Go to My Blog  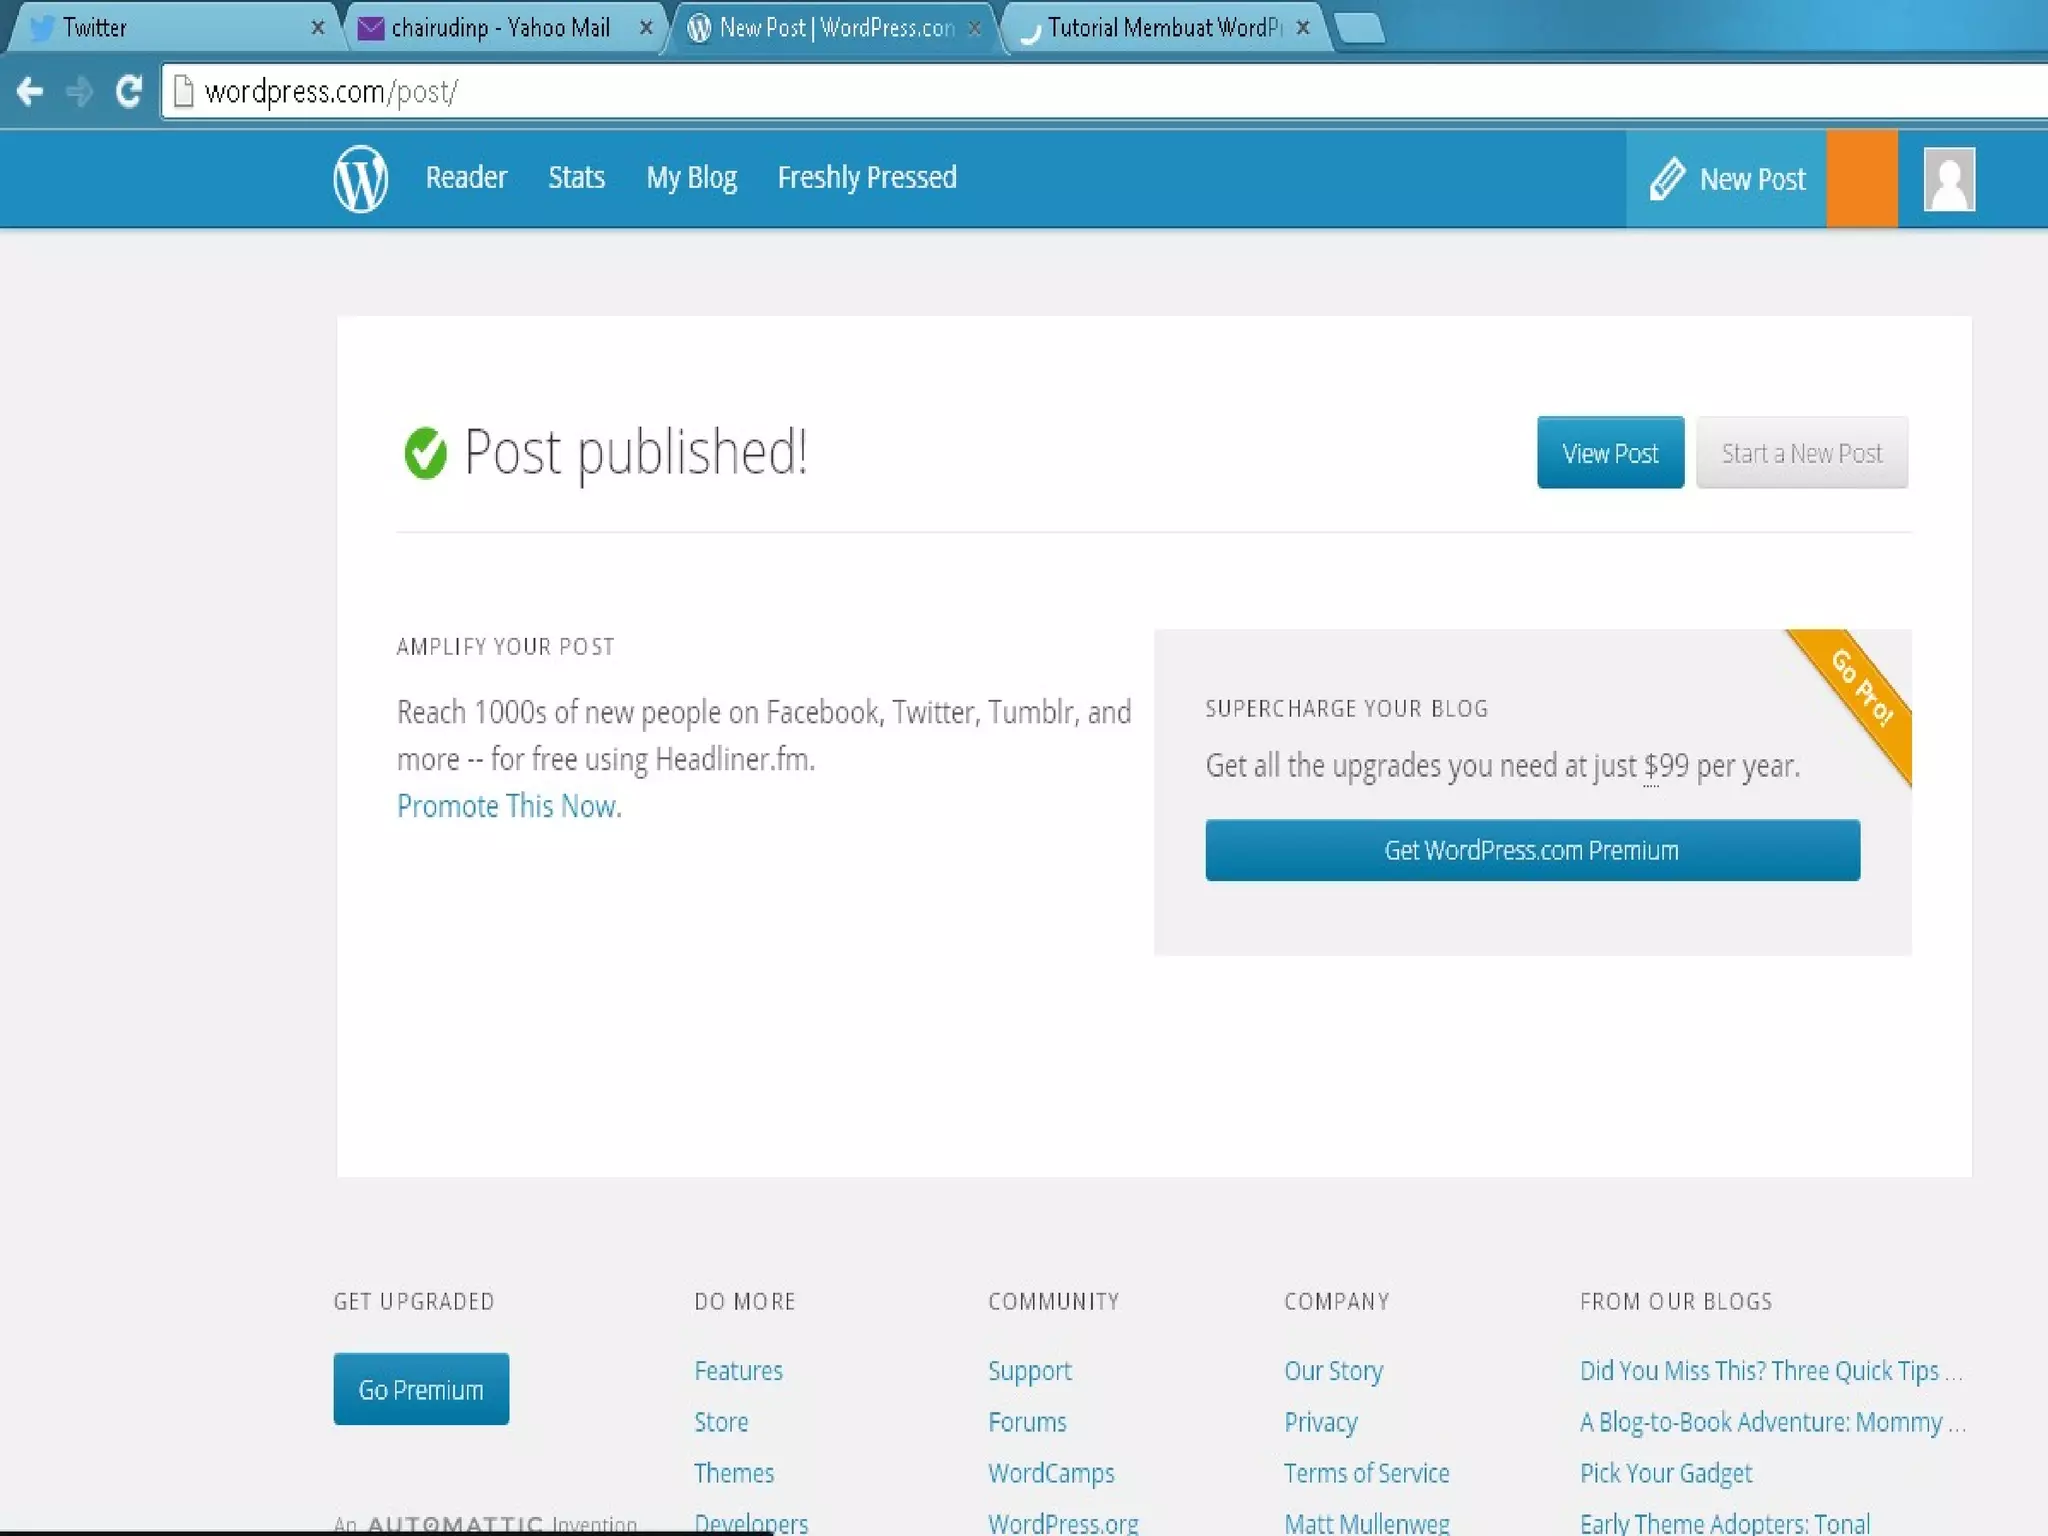691,178
